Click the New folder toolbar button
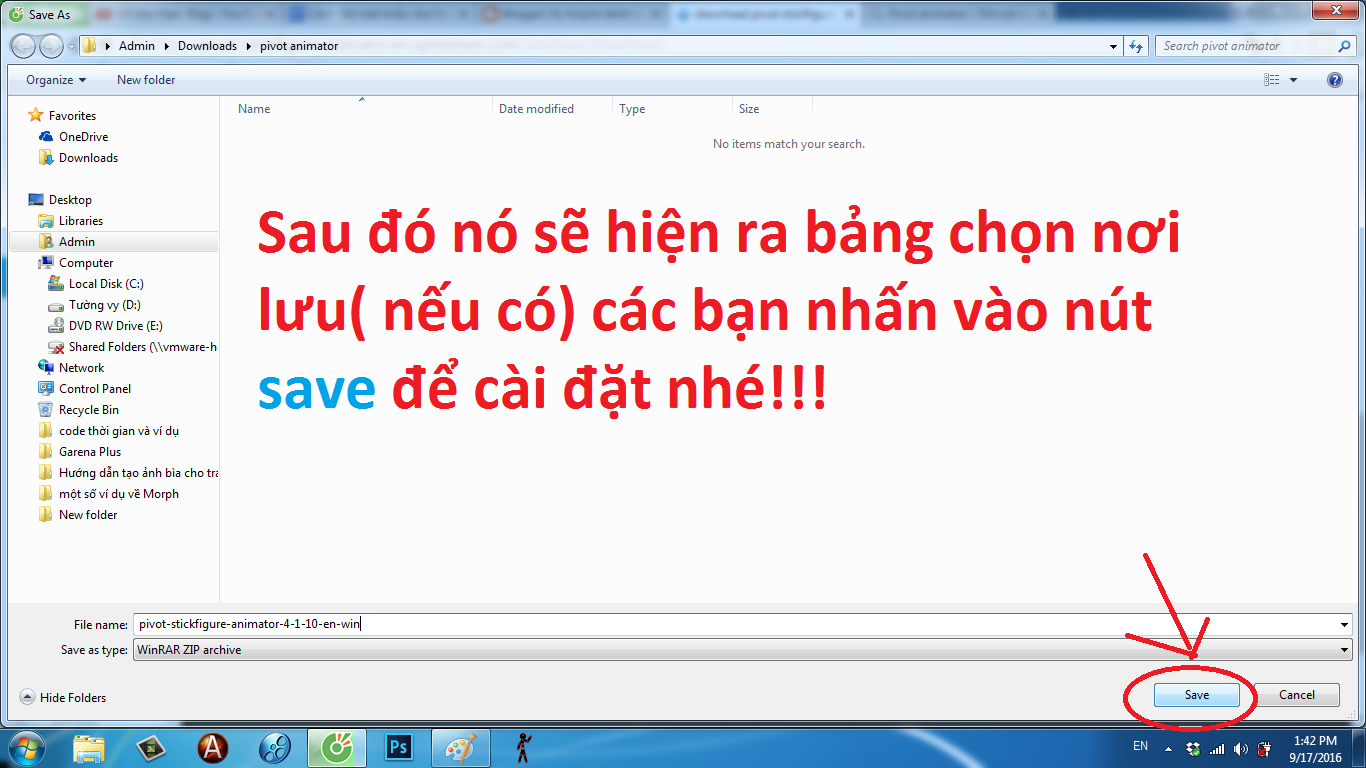This screenshot has width=1366, height=768. point(146,80)
